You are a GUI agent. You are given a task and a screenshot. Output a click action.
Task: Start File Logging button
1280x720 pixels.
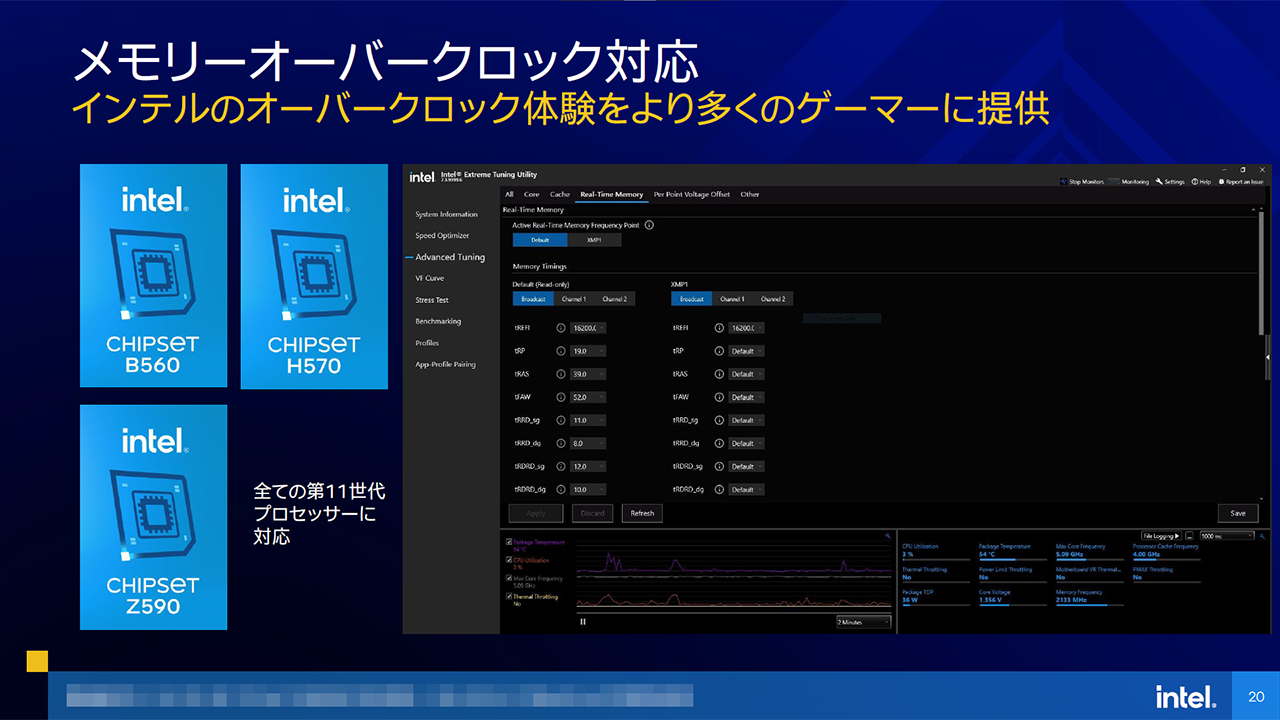click(1162, 536)
